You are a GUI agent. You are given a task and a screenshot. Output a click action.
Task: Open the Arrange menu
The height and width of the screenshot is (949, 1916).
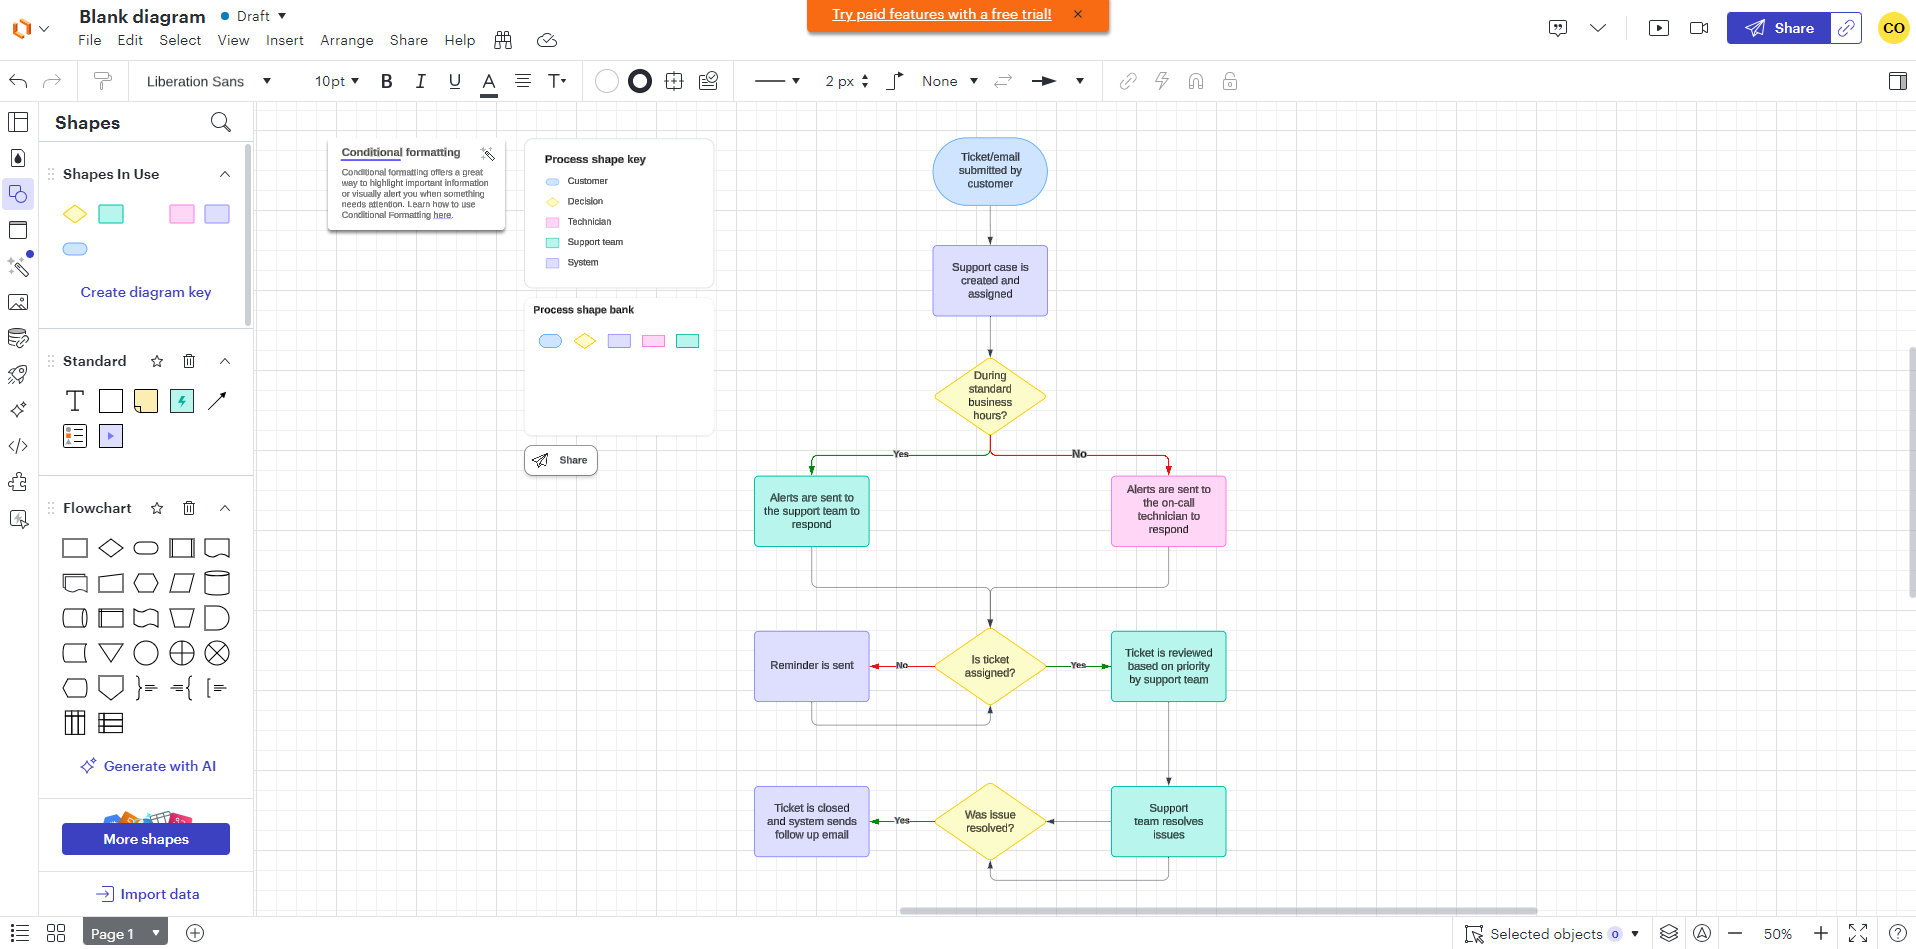tap(347, 40)
